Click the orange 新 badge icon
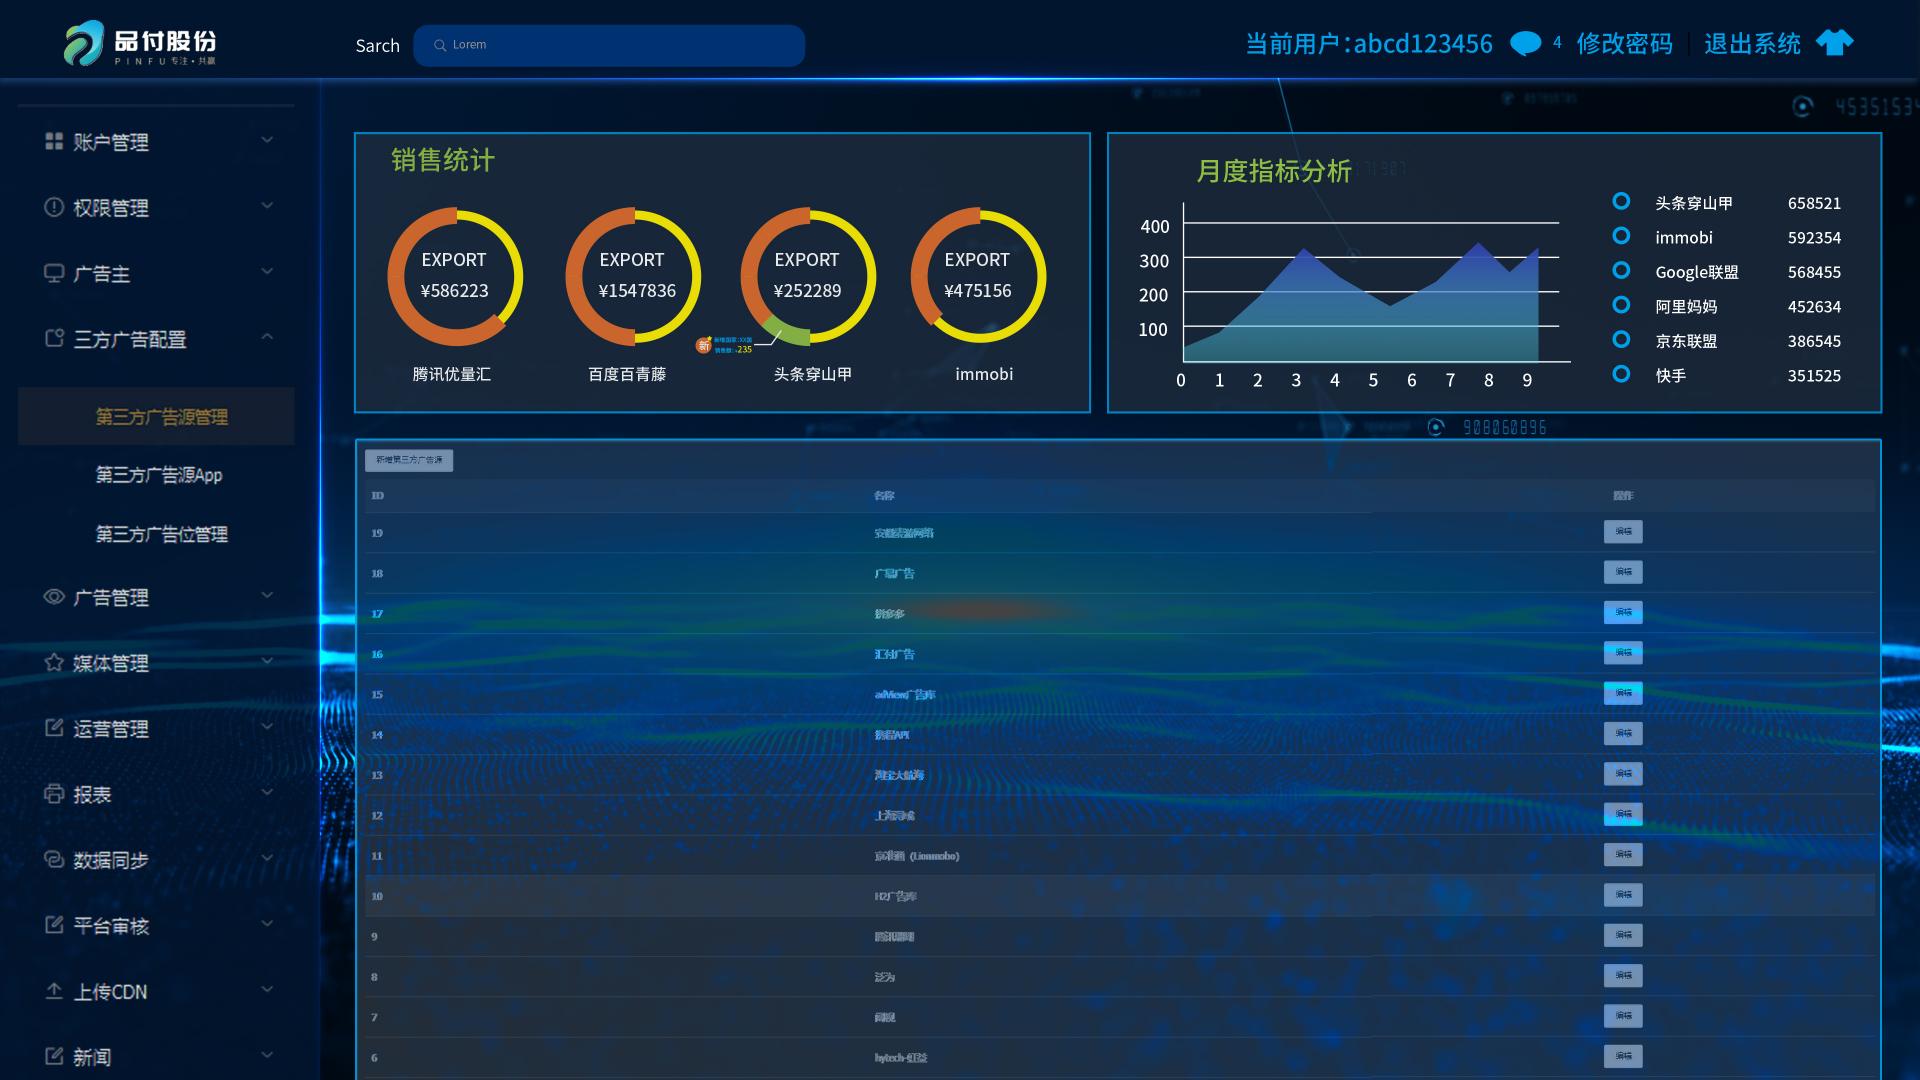This screenshot has width=1920, height=1080. pyautogui.click(x=704, y=345)
